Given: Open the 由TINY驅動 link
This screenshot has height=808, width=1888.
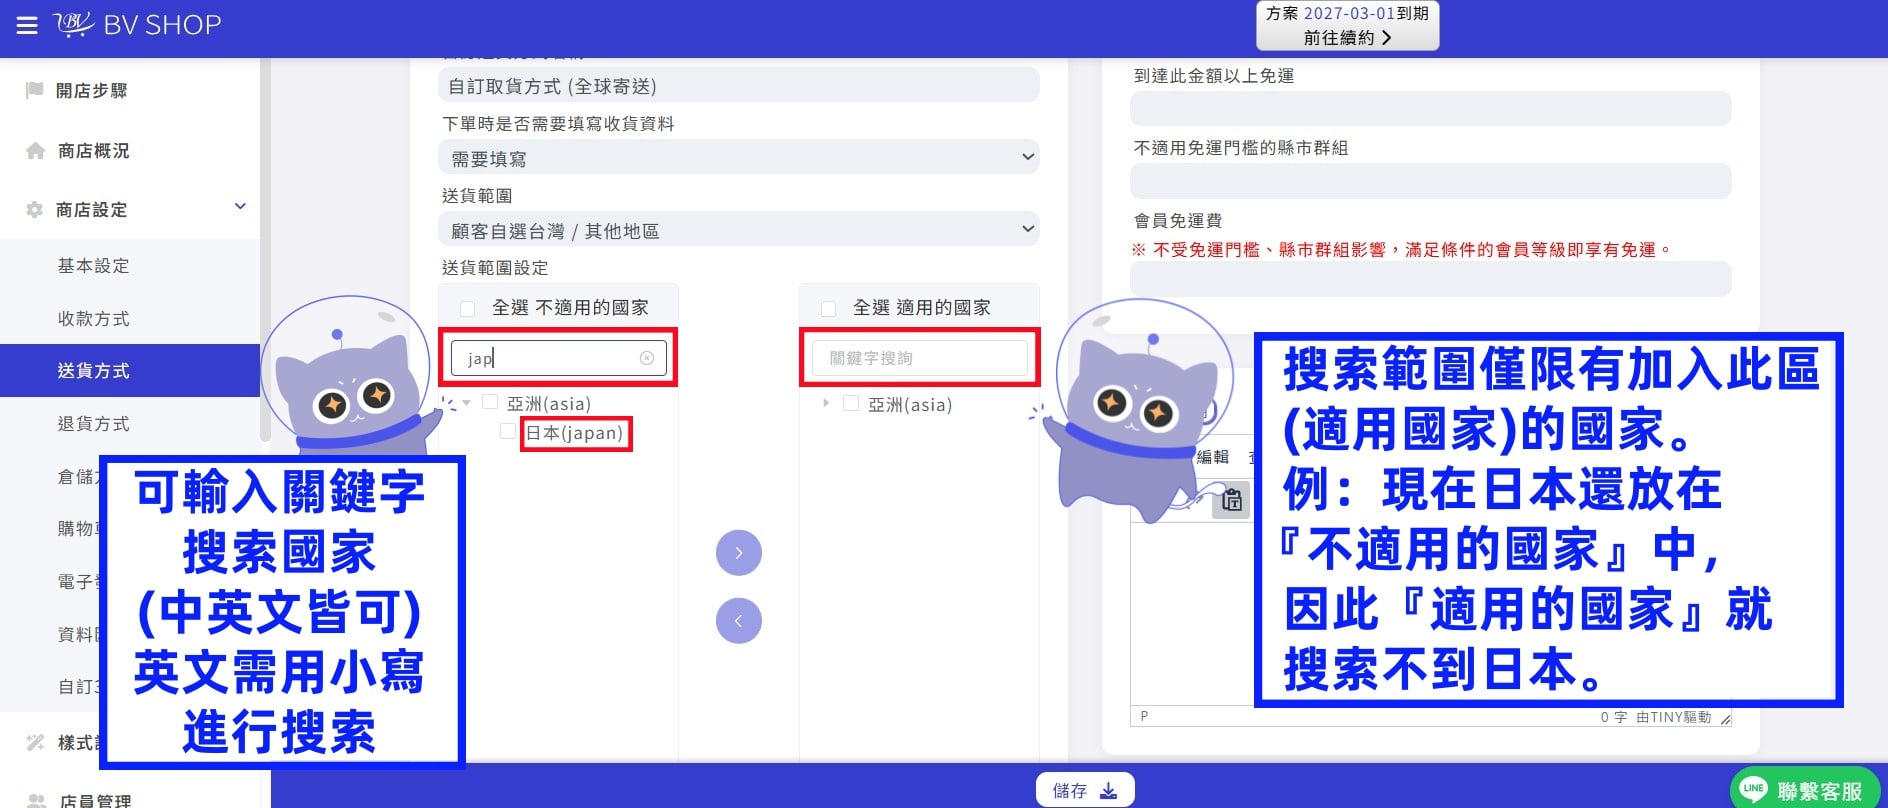Looking at the screenshot, I should [1674, 717].
